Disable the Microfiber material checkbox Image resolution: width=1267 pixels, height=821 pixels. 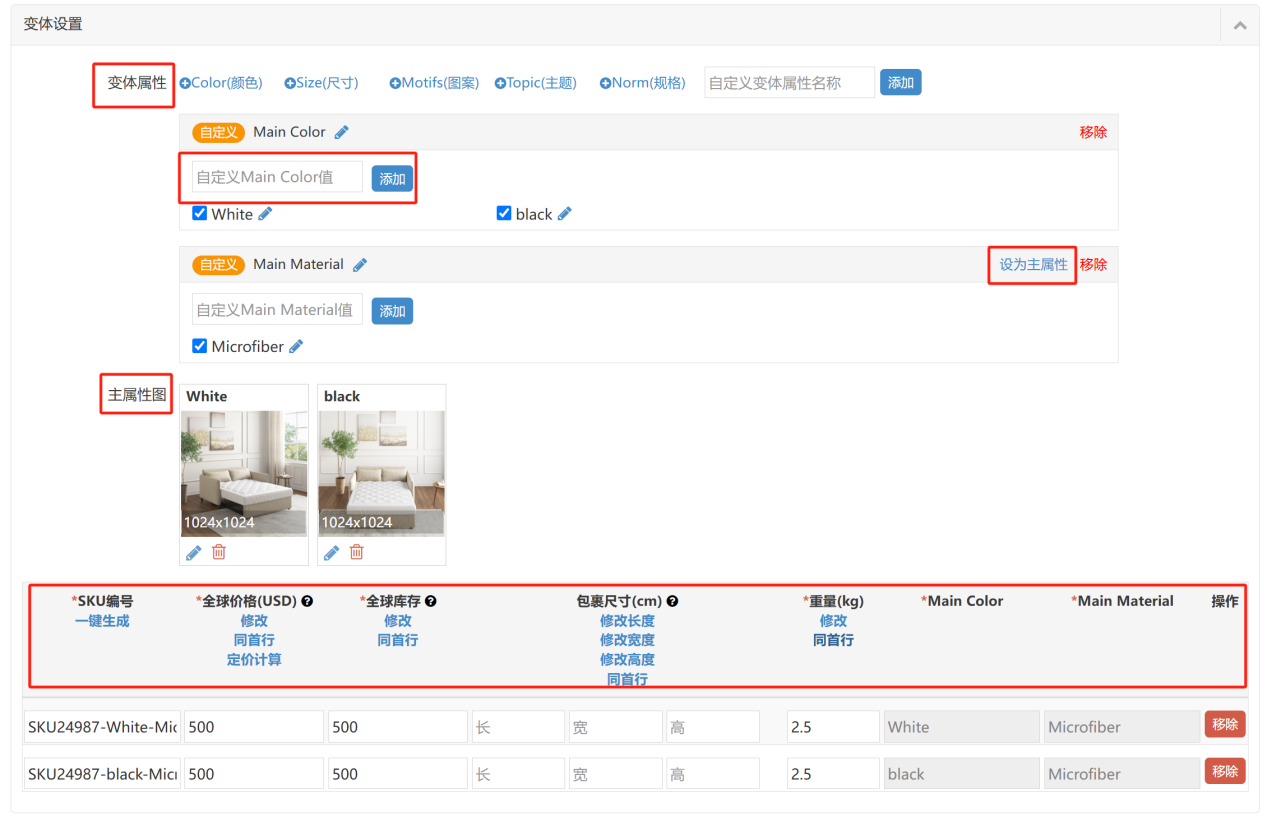200,346
